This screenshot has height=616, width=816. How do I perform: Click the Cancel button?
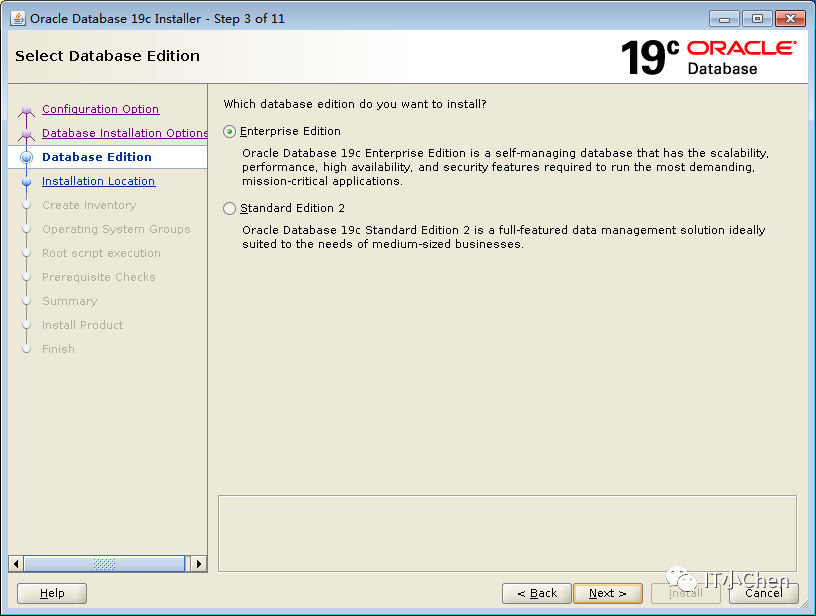[x=763, y=593]
